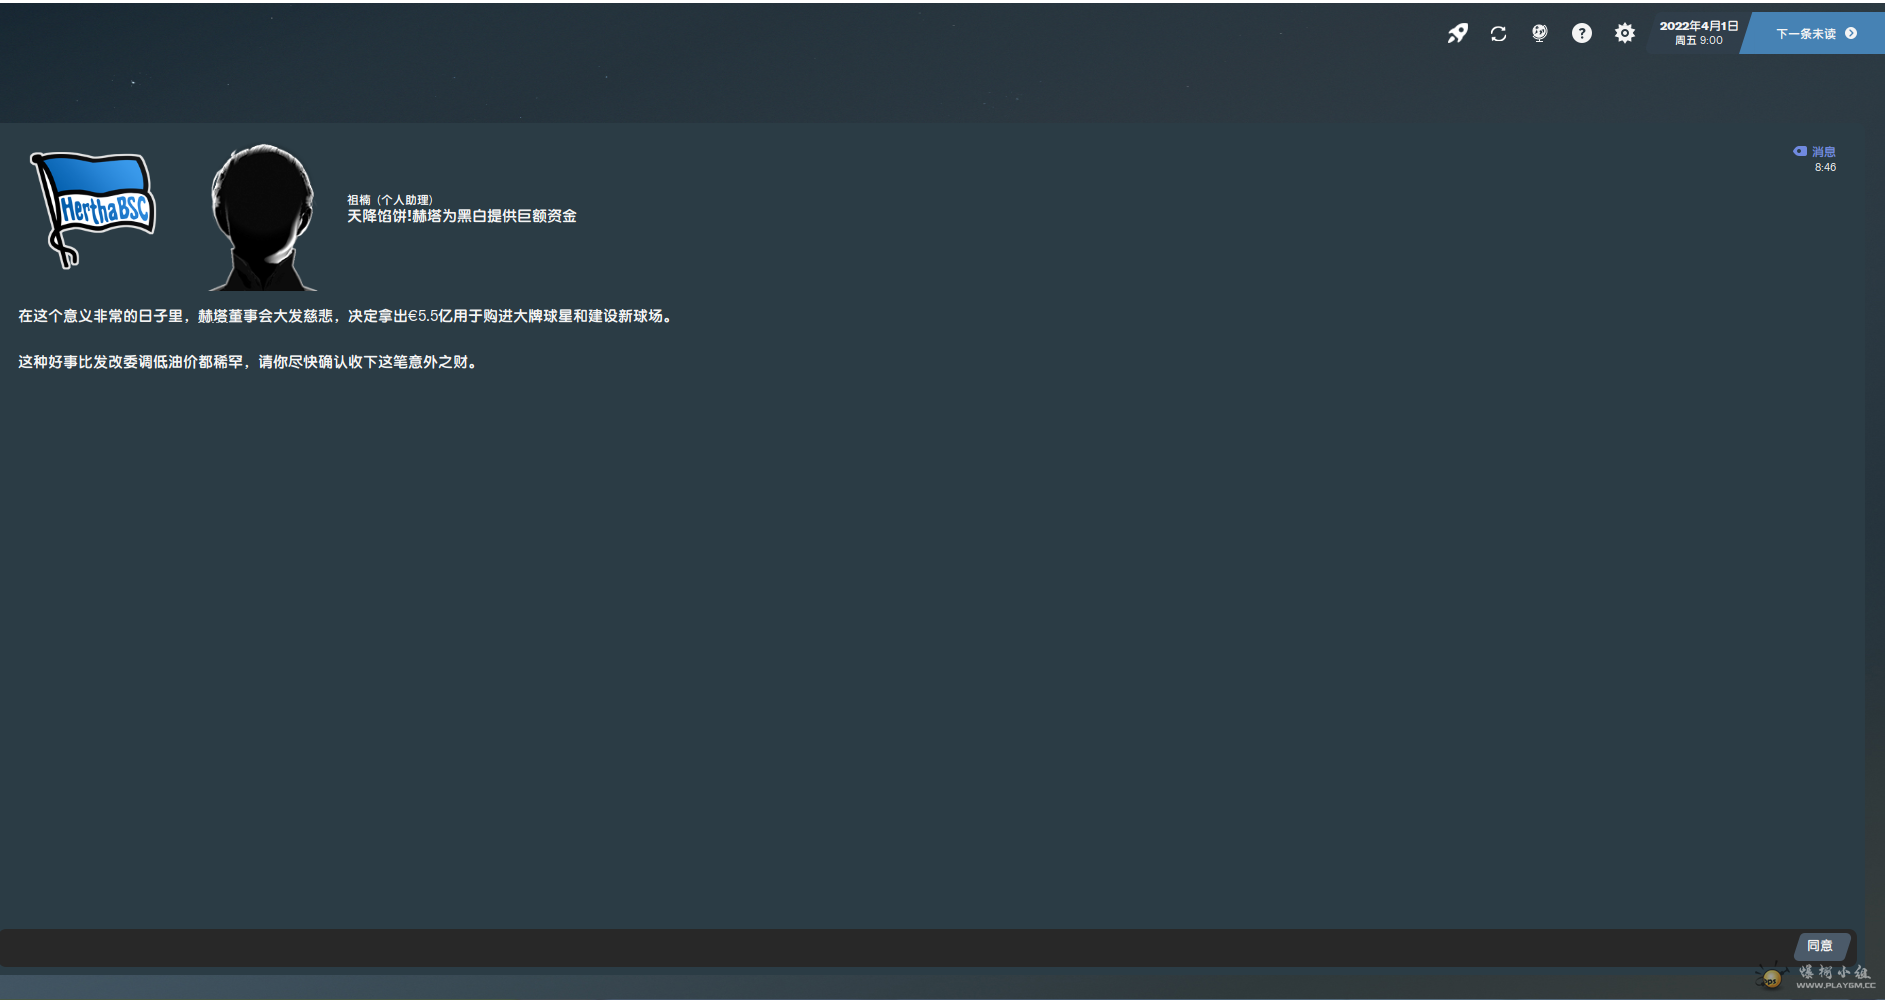Open settings with the gear icon
This screenshot has height=1000, width=1885.
tap(1625, 34)
